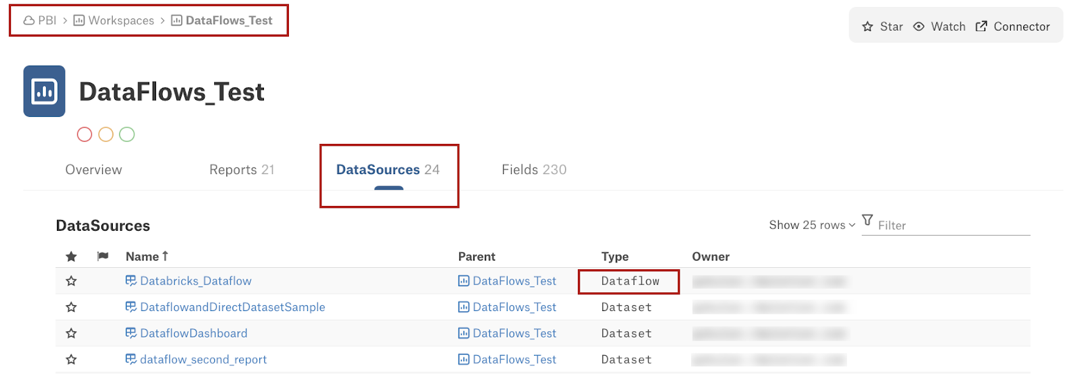Open Parent DataFlows_Test in DataflowandDirectDatasetSample row
The width and height of the screenshot is (1080, 374).
(x=515, y=307)
